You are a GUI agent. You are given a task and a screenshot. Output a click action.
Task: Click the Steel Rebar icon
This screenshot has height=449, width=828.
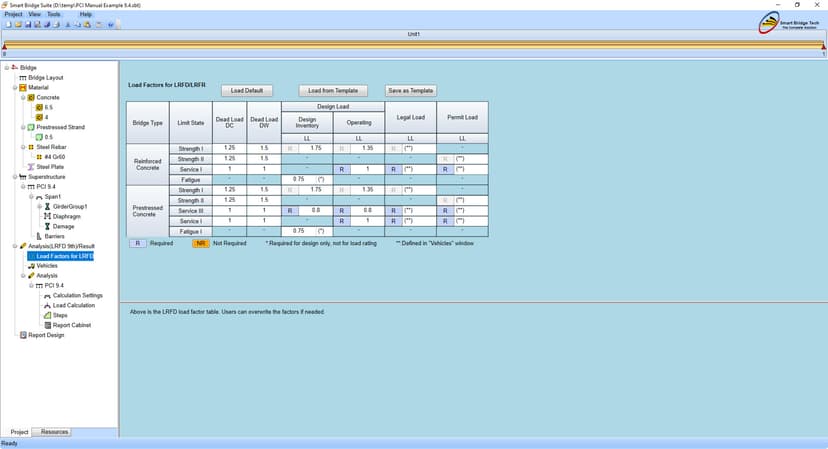(x=31, y=147)
